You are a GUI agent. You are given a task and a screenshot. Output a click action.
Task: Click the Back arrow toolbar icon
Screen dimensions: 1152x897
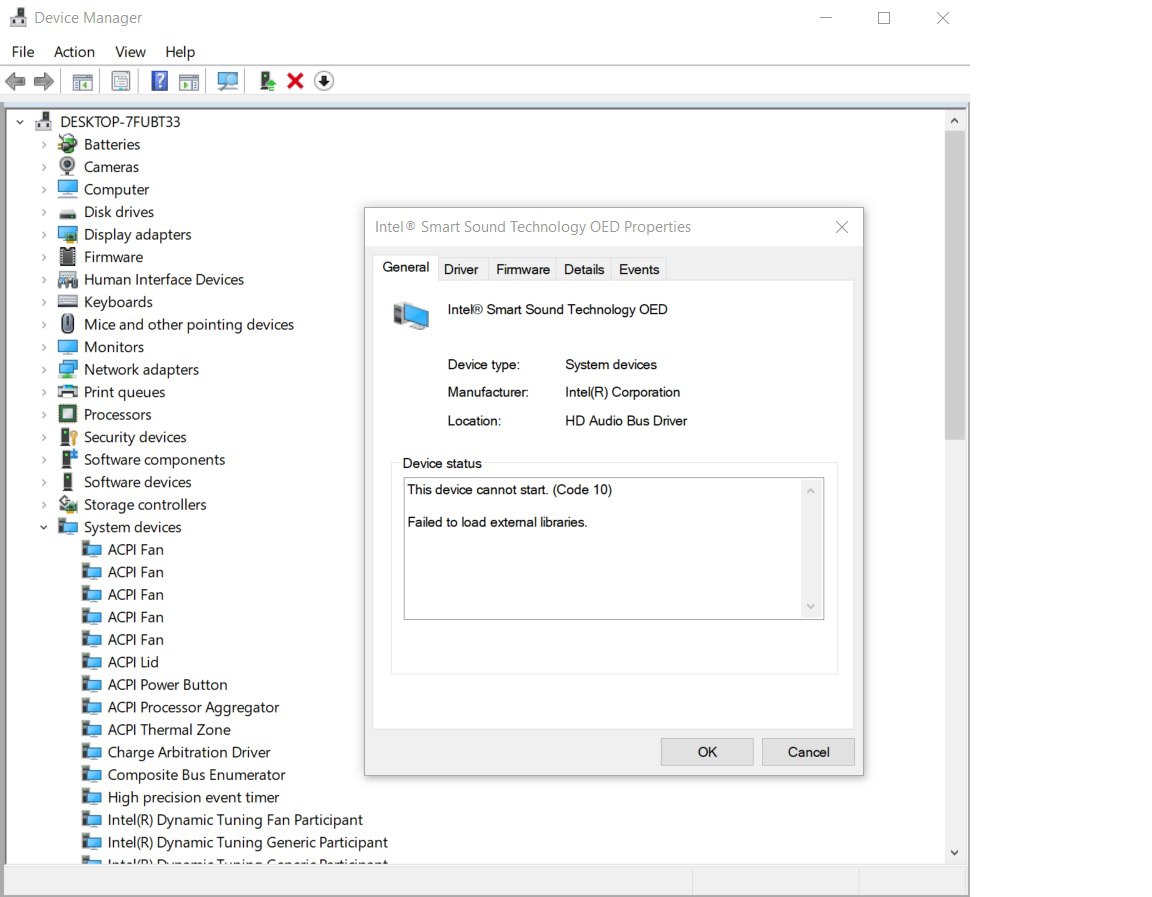(15, 81)
